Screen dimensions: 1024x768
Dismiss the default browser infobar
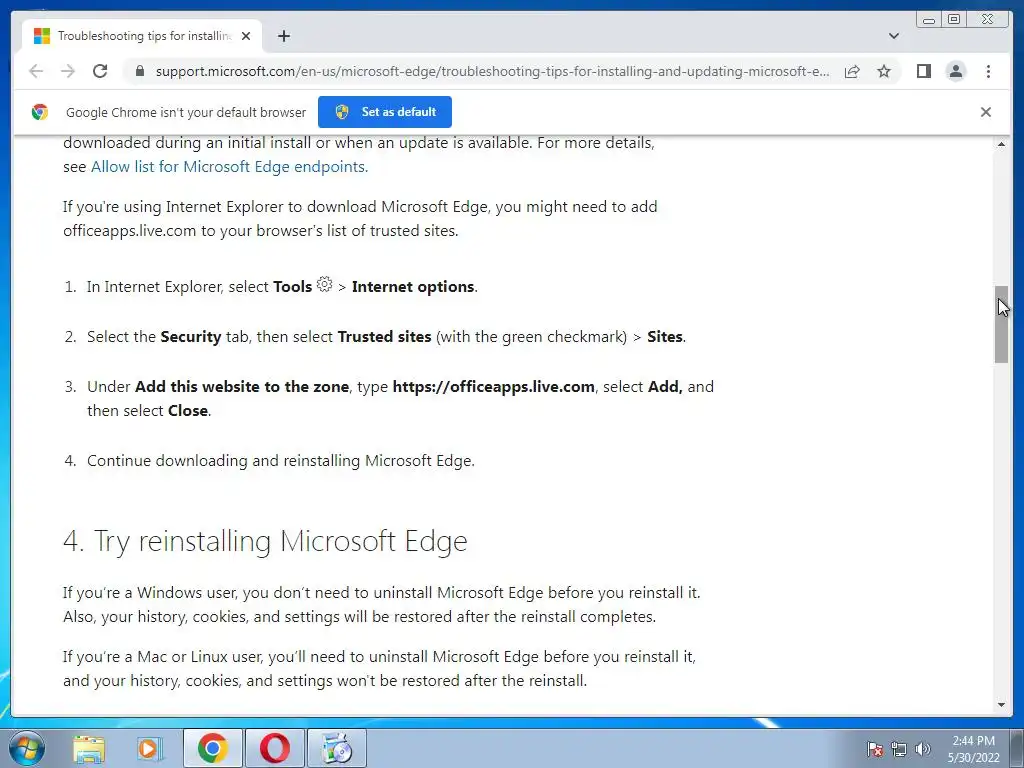(985, 112)
